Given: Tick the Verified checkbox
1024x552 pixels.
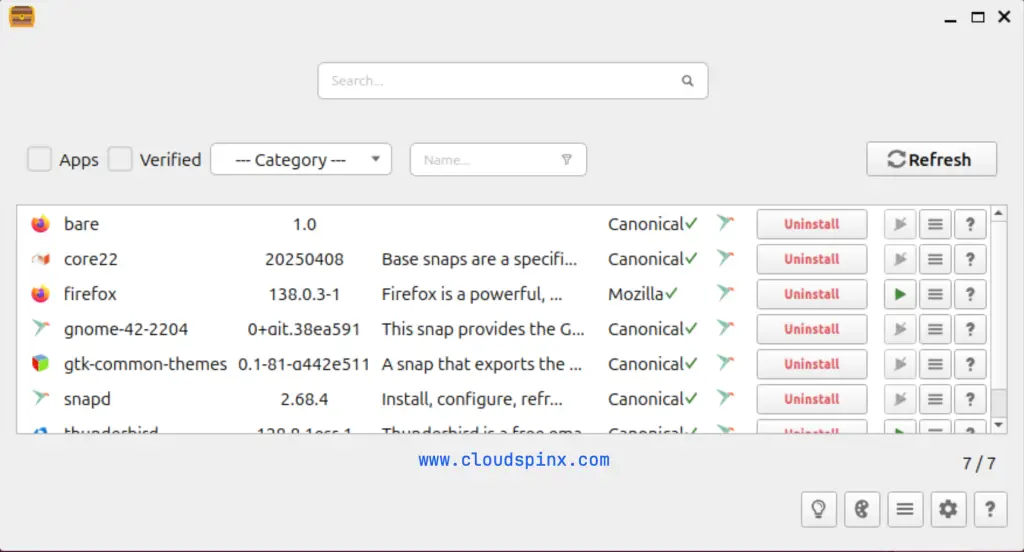Looking at the screenshot, I should pos(120,159).
